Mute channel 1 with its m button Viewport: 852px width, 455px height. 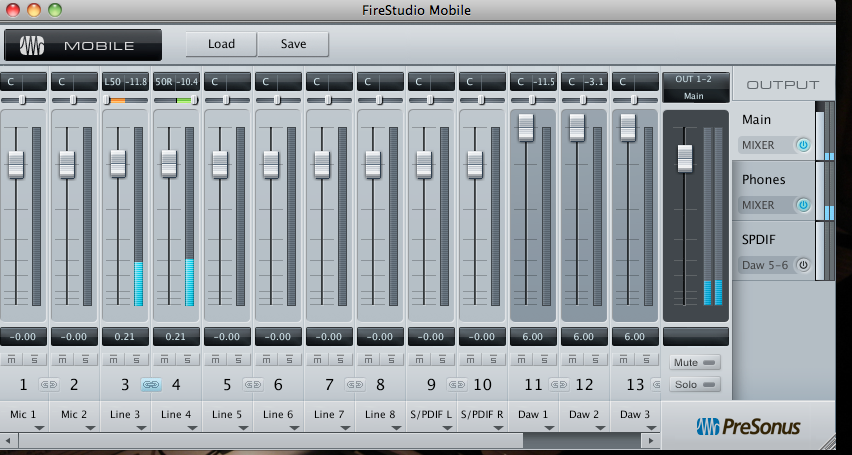pos(11,359)
